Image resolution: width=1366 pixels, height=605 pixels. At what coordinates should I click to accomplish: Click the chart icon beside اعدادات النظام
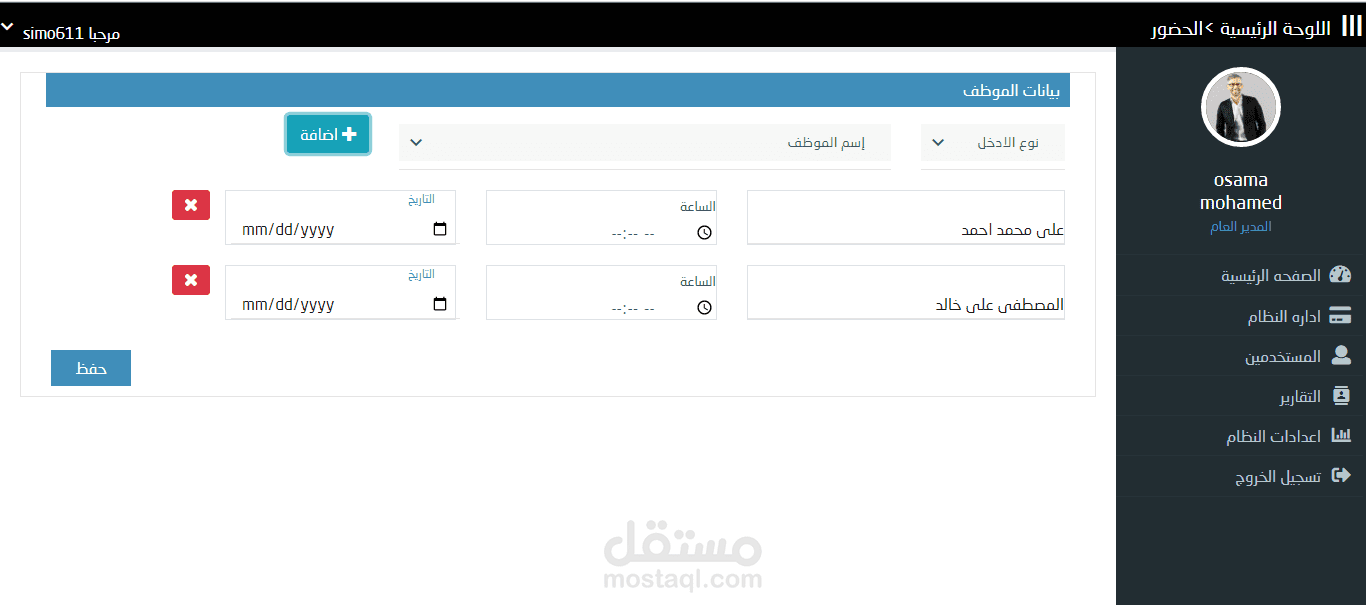point(1341,436)
